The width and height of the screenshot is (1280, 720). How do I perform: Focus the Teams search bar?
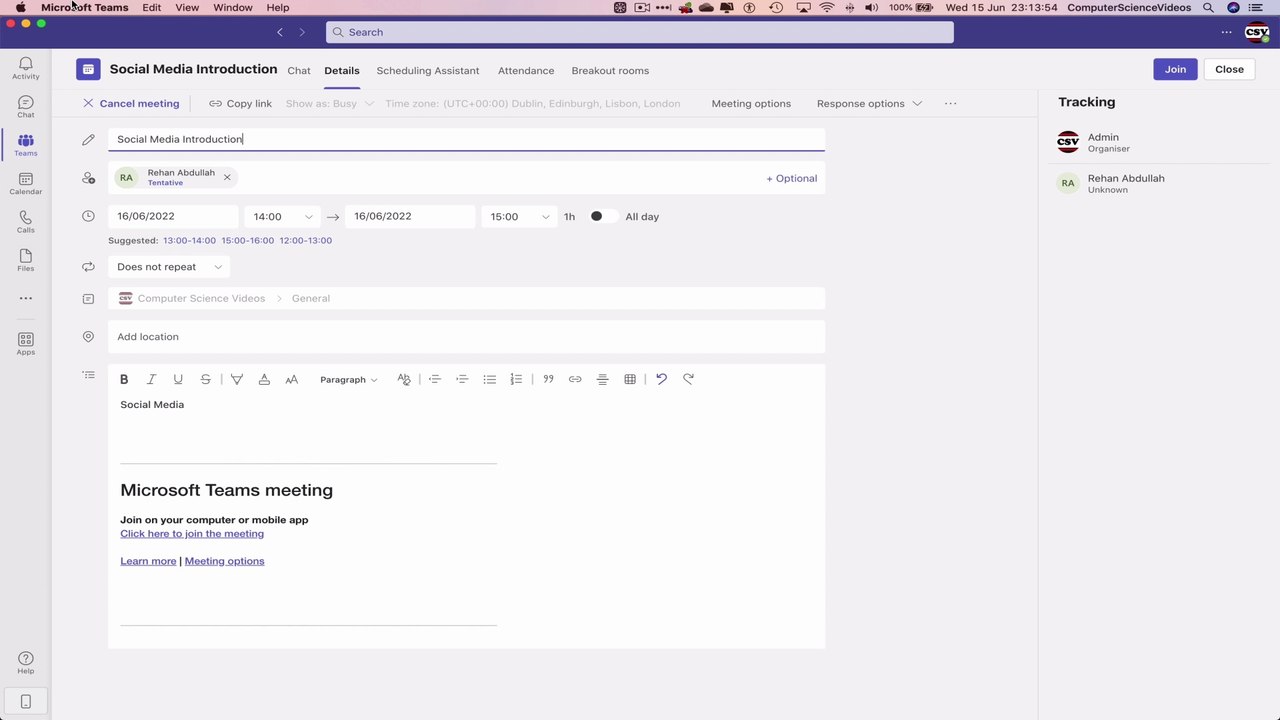coord(640,32)
